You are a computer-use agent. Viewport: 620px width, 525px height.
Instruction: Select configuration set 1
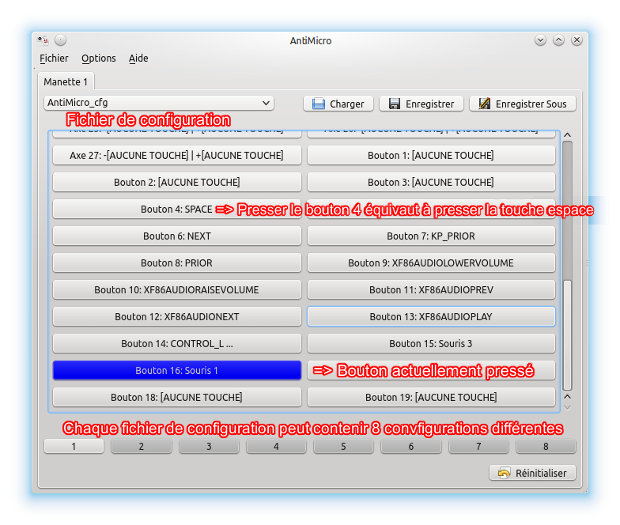[74, 446]
